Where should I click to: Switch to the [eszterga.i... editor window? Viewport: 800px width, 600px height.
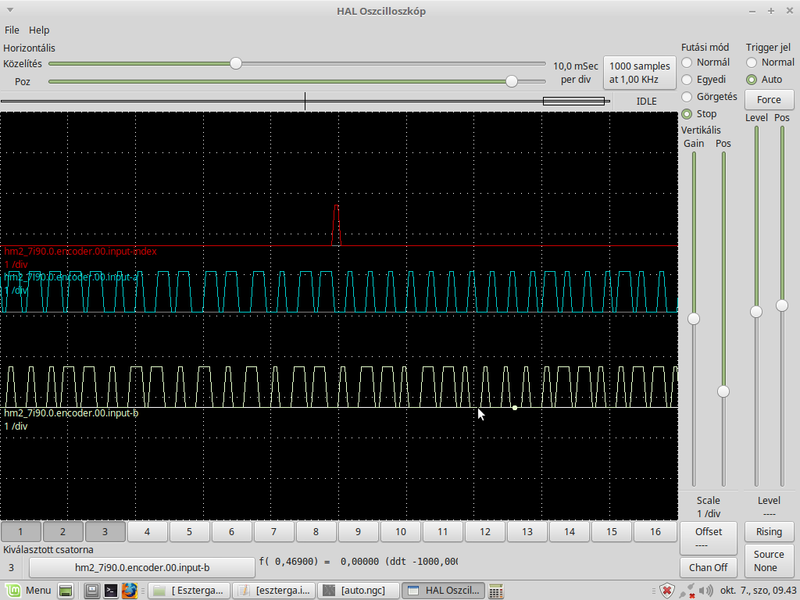274,591
